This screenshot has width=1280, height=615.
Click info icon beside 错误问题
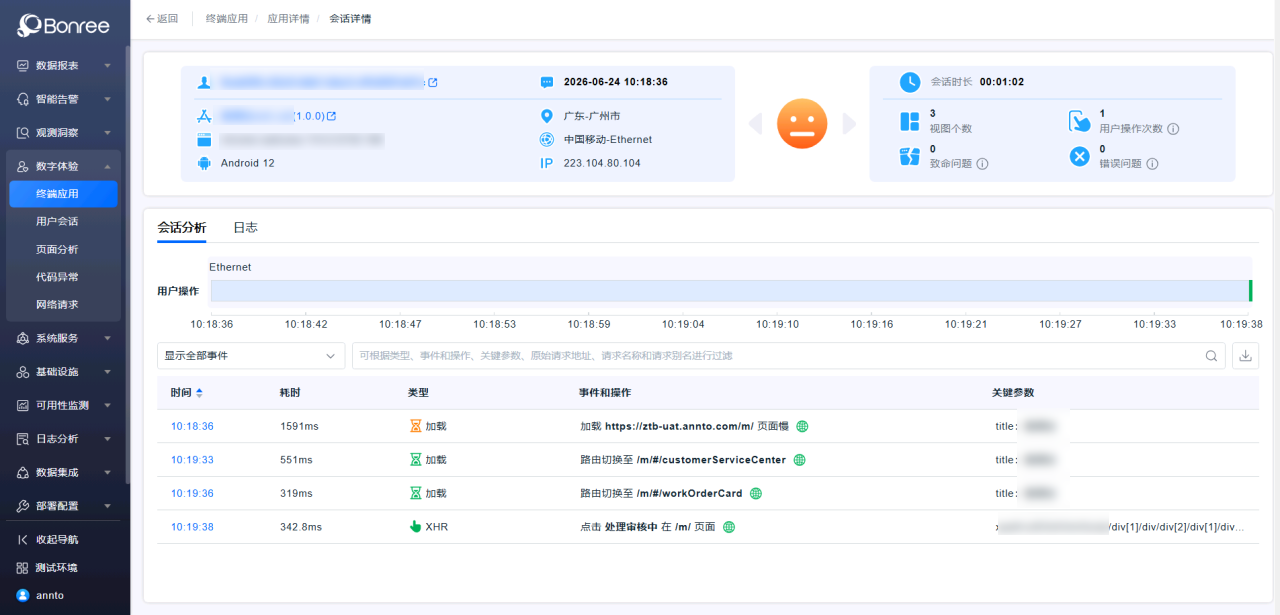[x=1153, y=163]
